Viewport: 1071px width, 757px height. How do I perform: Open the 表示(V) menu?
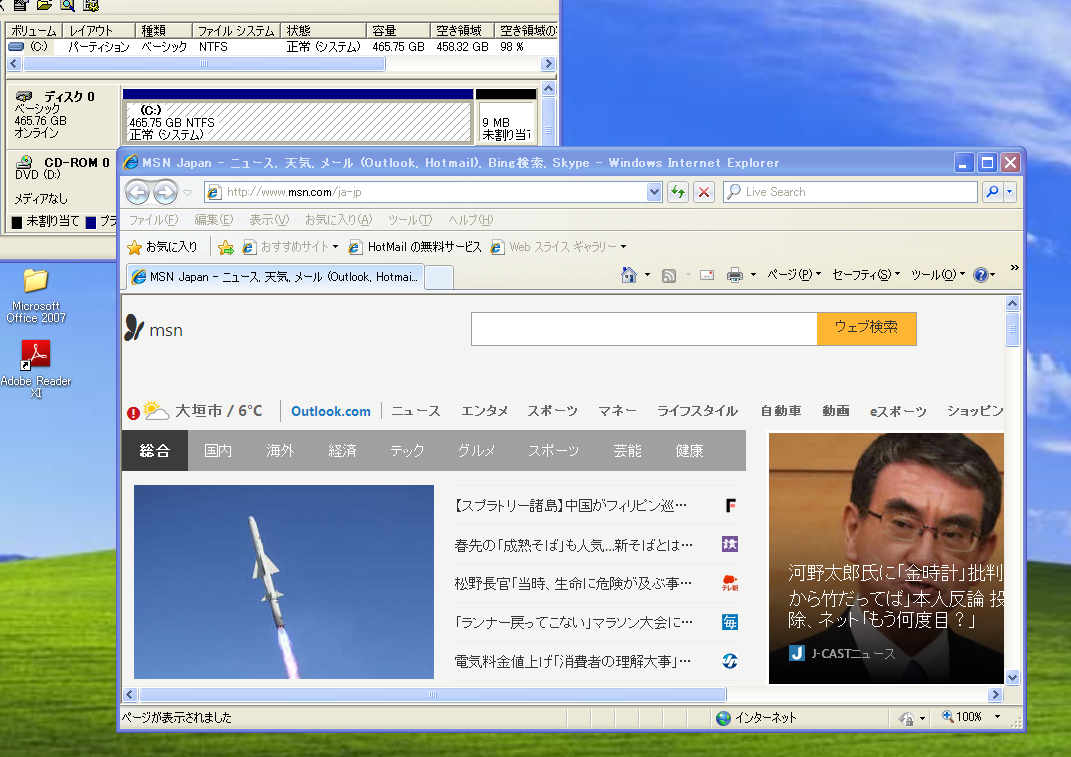[x=269, y=220]
